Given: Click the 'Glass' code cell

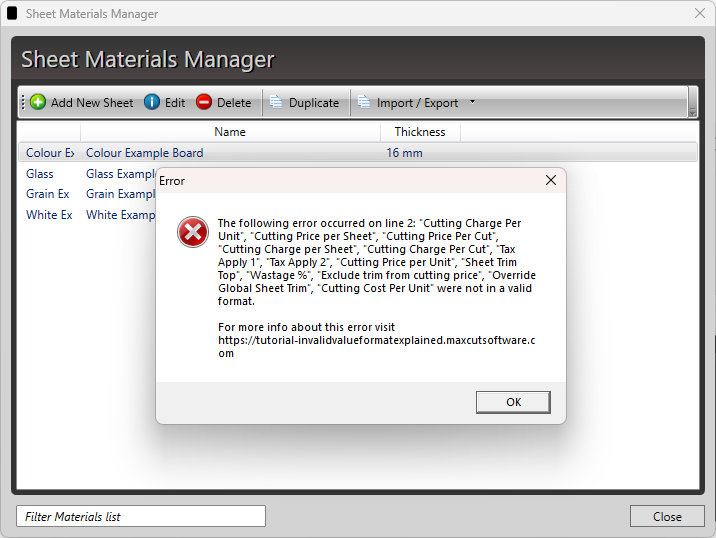Looking at the screenshot, I should click(40, 174).
